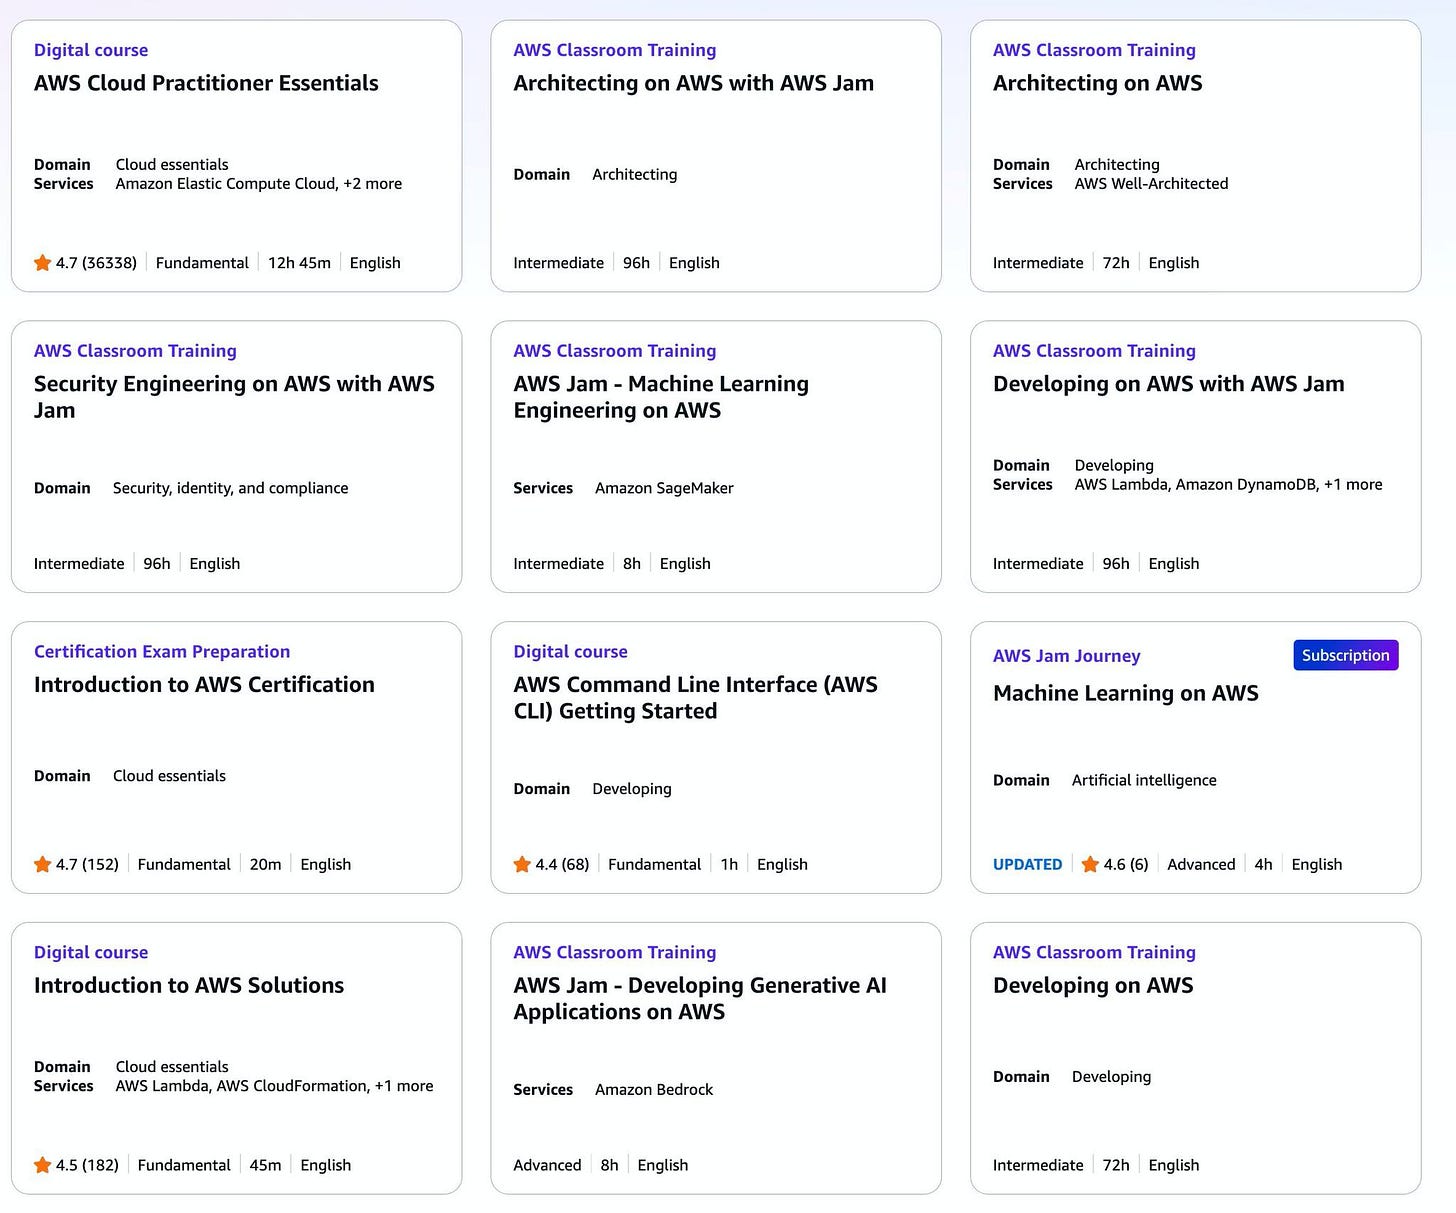
Task: Click the Subscription badge on Machine Learning card
Action: (1345, 655)
